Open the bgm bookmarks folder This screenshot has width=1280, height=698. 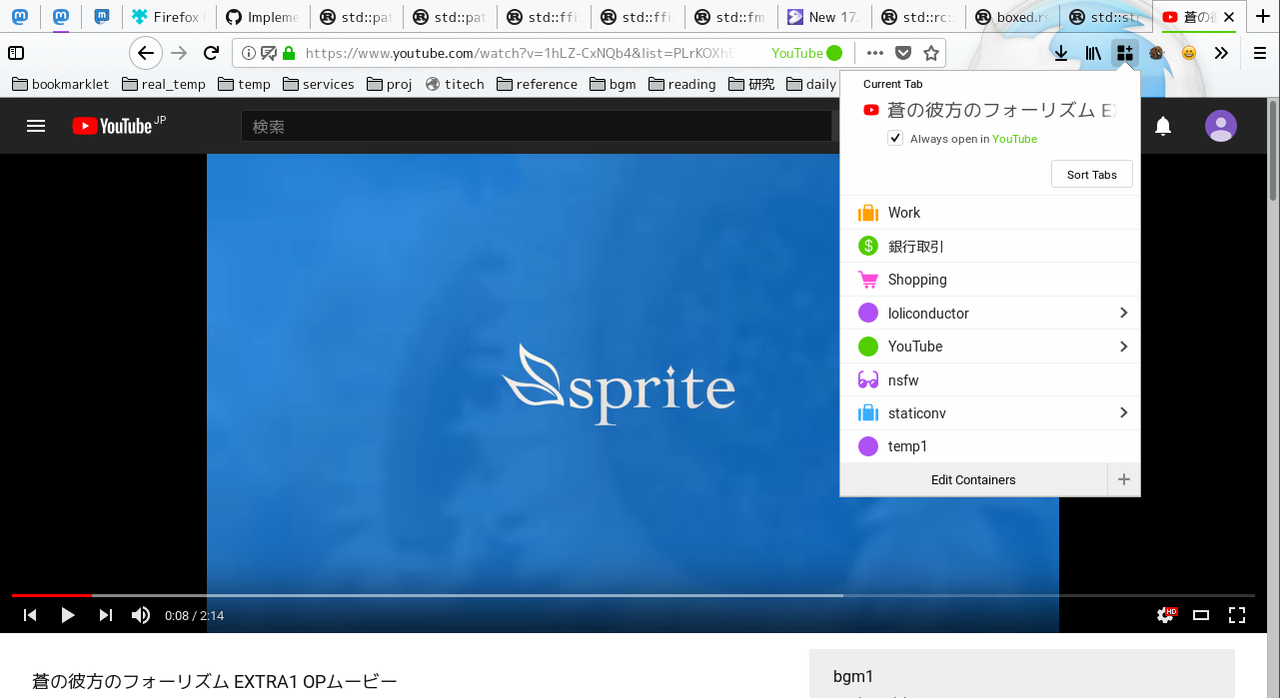pos(612,84)
